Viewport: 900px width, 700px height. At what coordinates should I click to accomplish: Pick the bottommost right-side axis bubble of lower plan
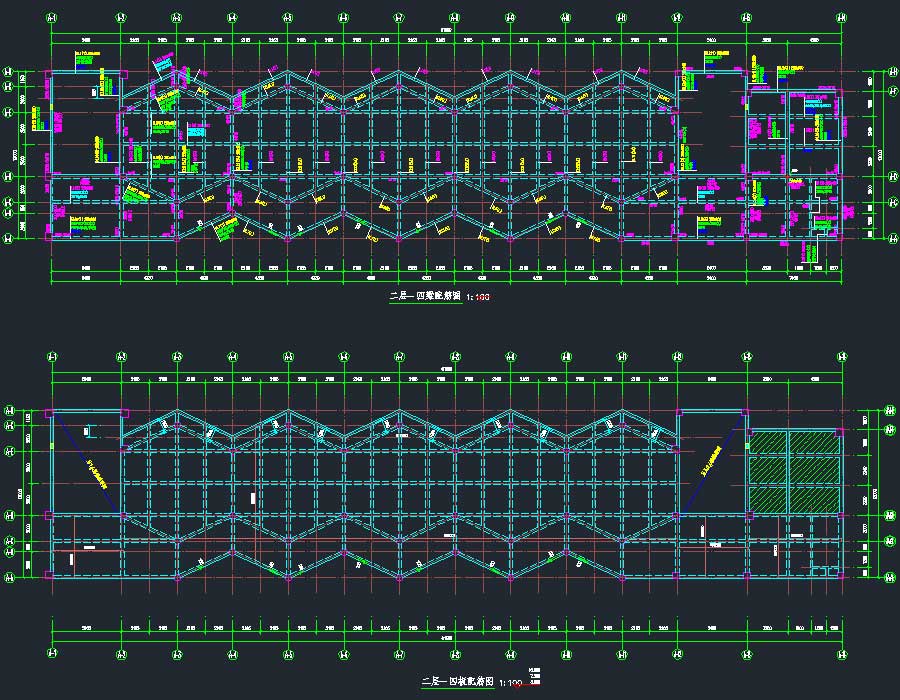pos(888,576)
